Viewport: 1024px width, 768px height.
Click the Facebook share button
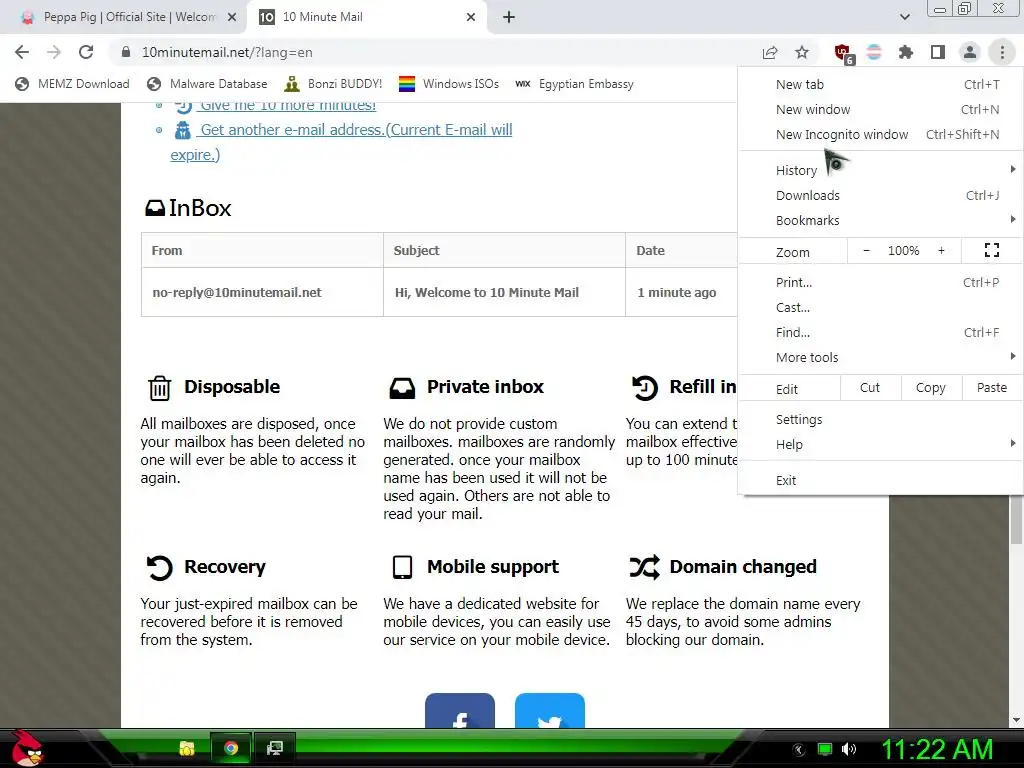pos(460,711)
